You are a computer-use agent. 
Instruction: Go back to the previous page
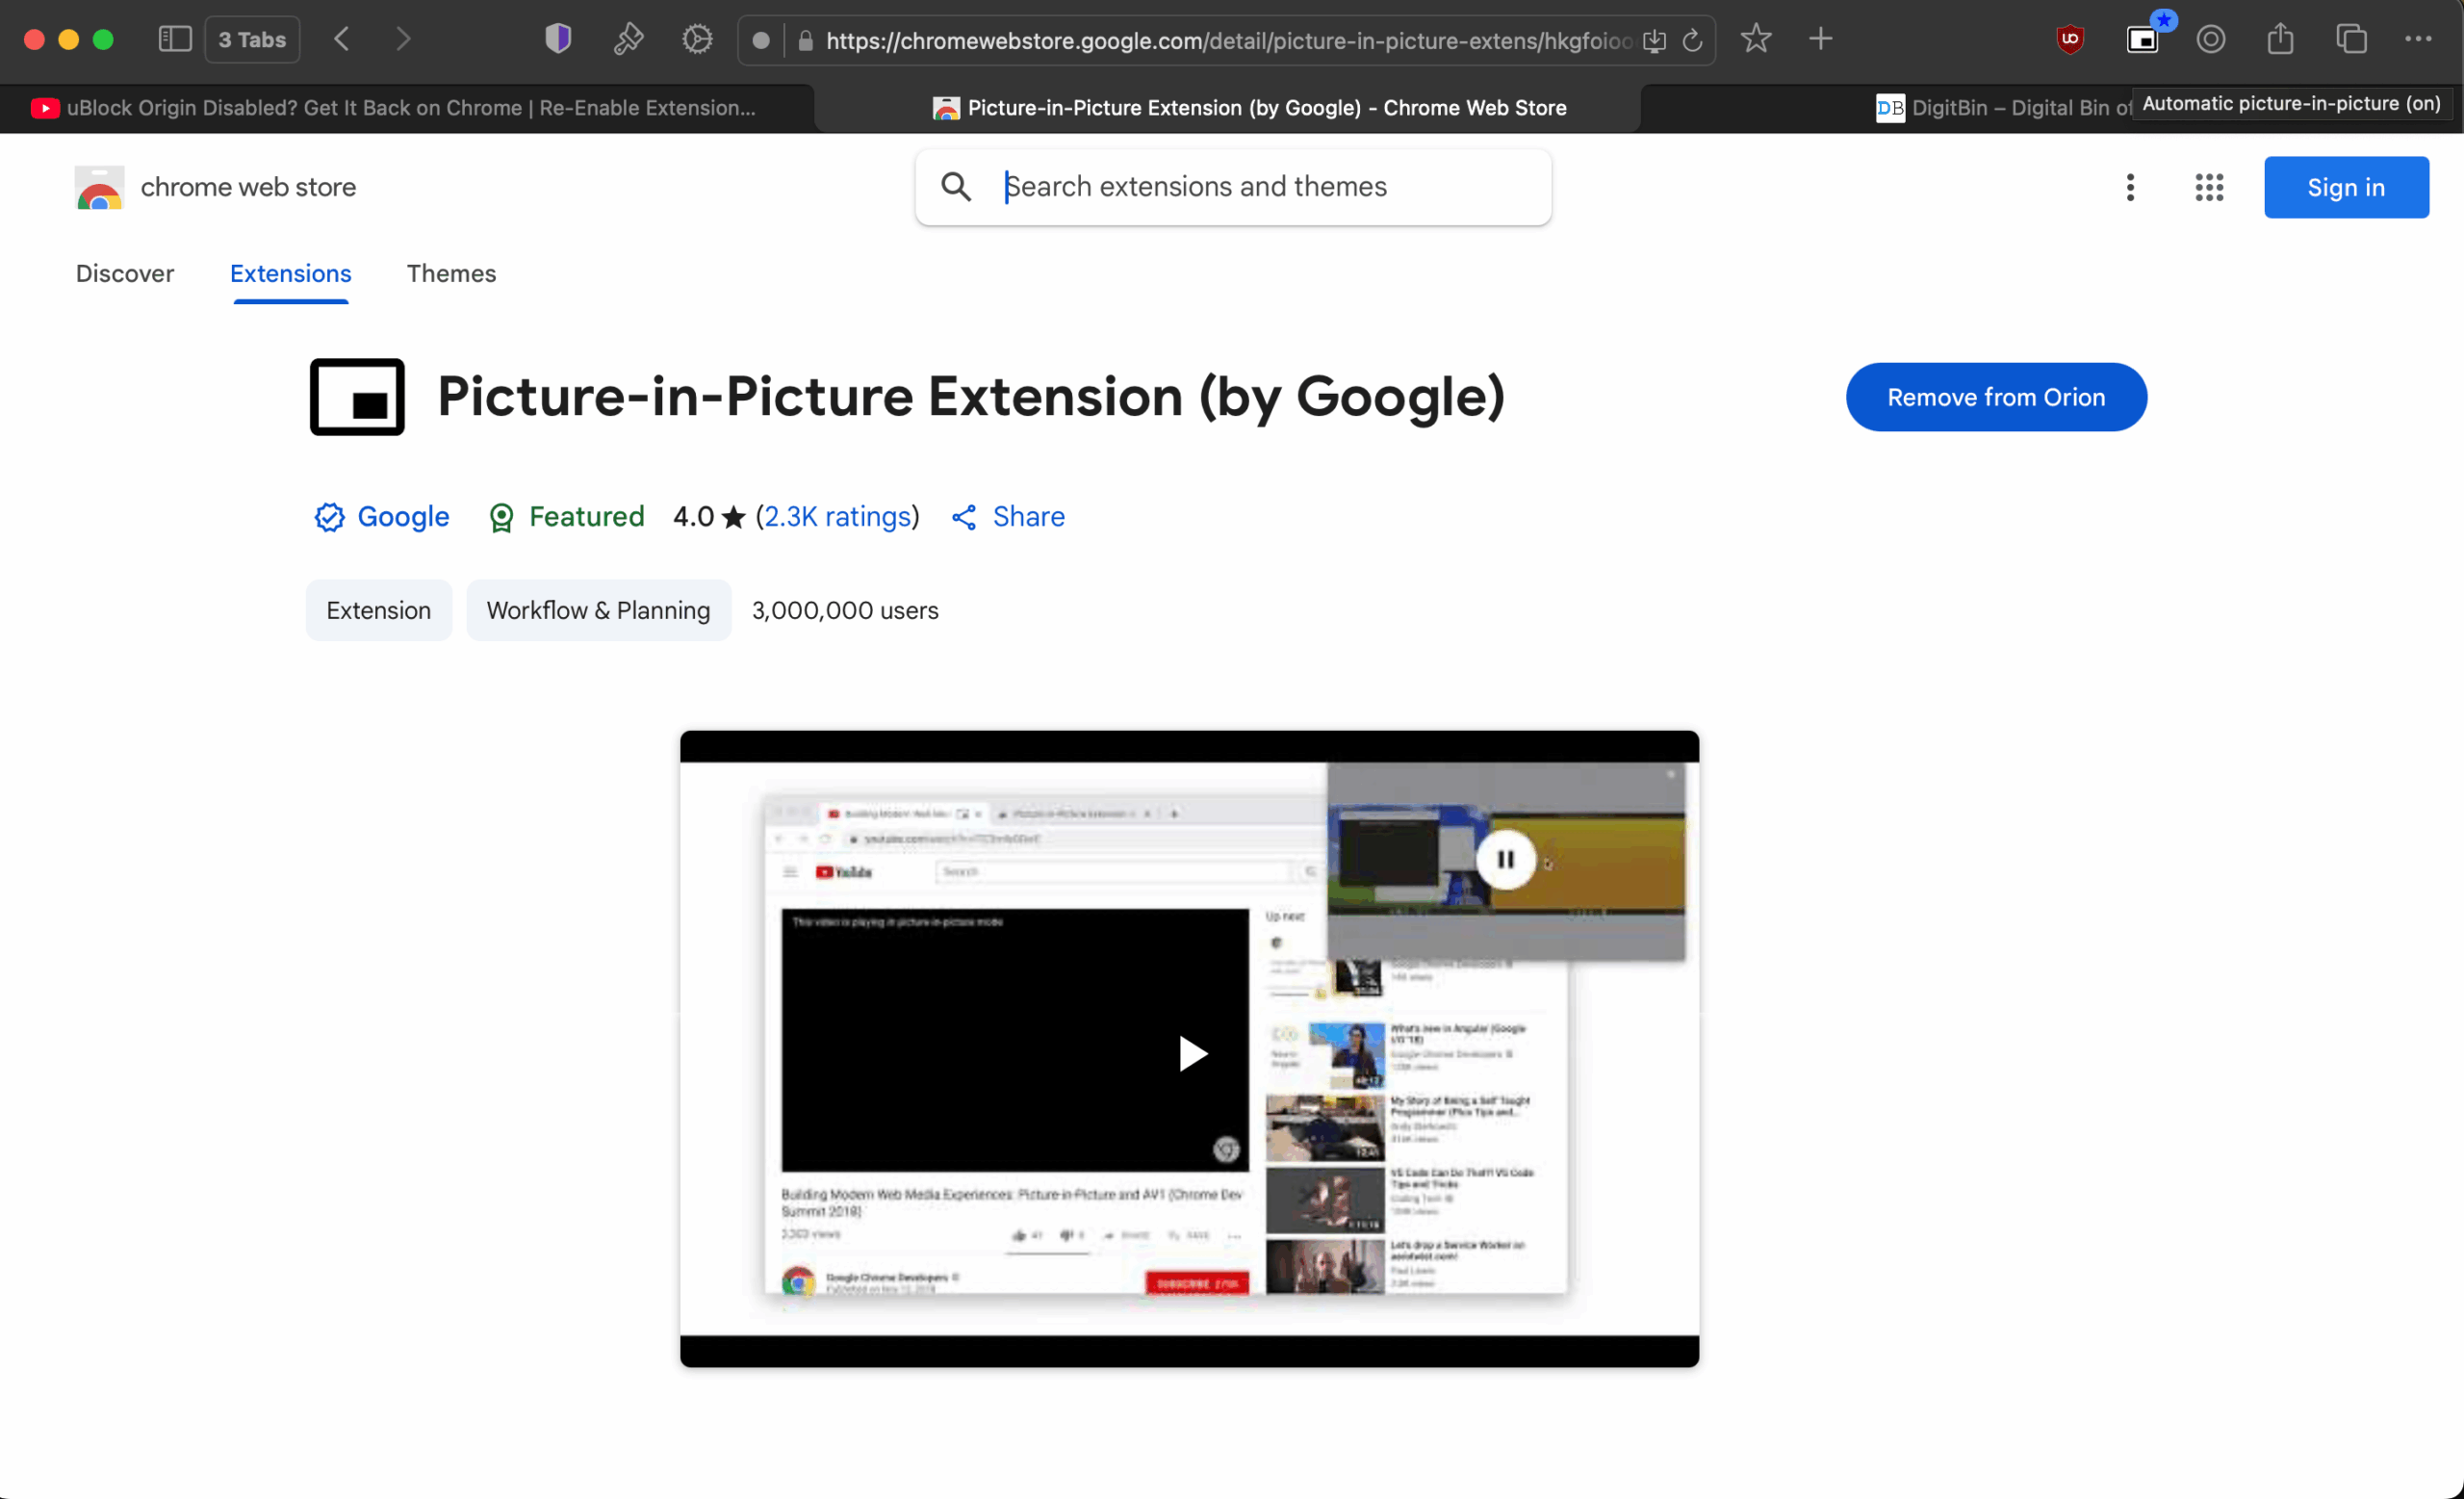342,39
